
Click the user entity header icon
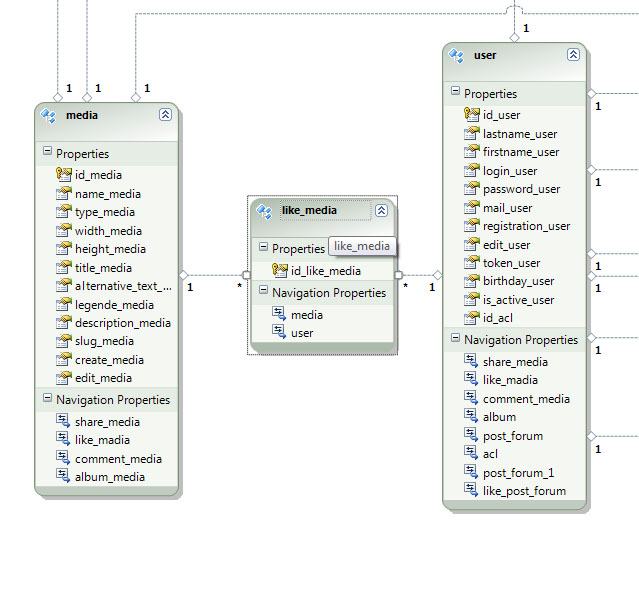click(x=457, y=55)
